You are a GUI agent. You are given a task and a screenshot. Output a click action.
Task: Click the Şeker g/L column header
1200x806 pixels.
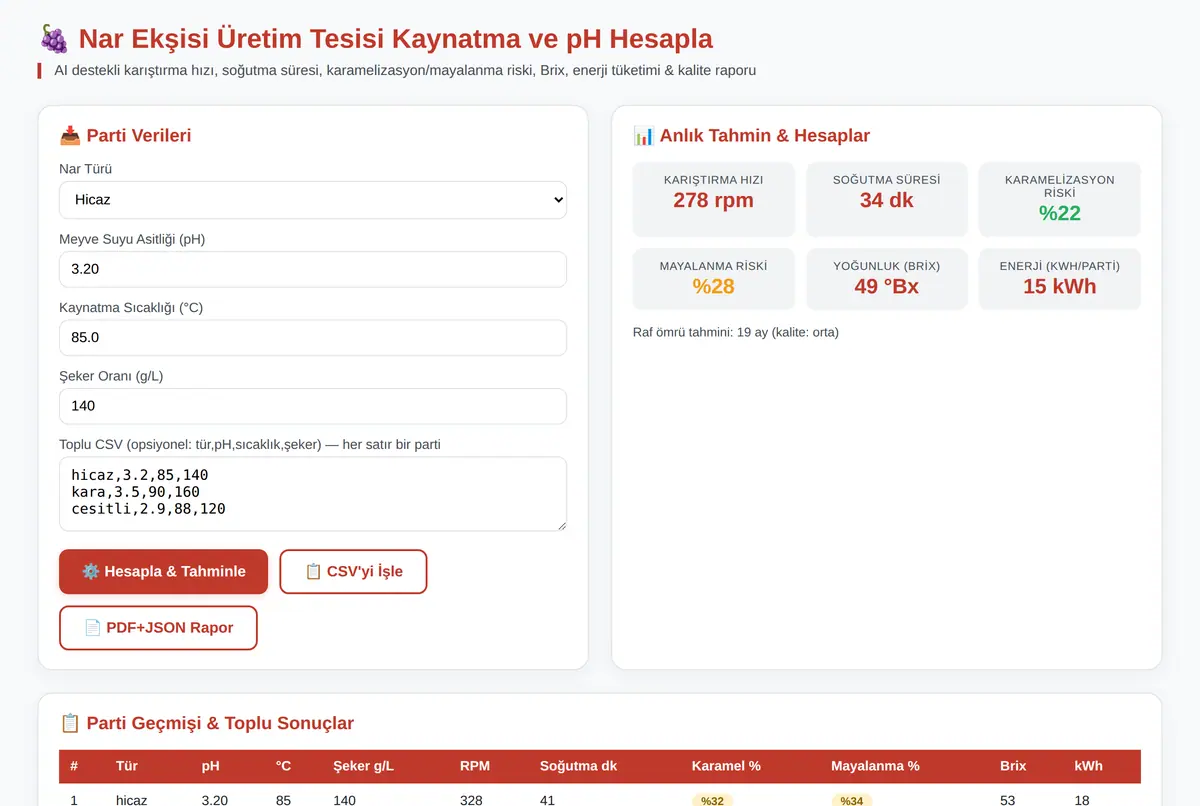(x=363, y=766)
